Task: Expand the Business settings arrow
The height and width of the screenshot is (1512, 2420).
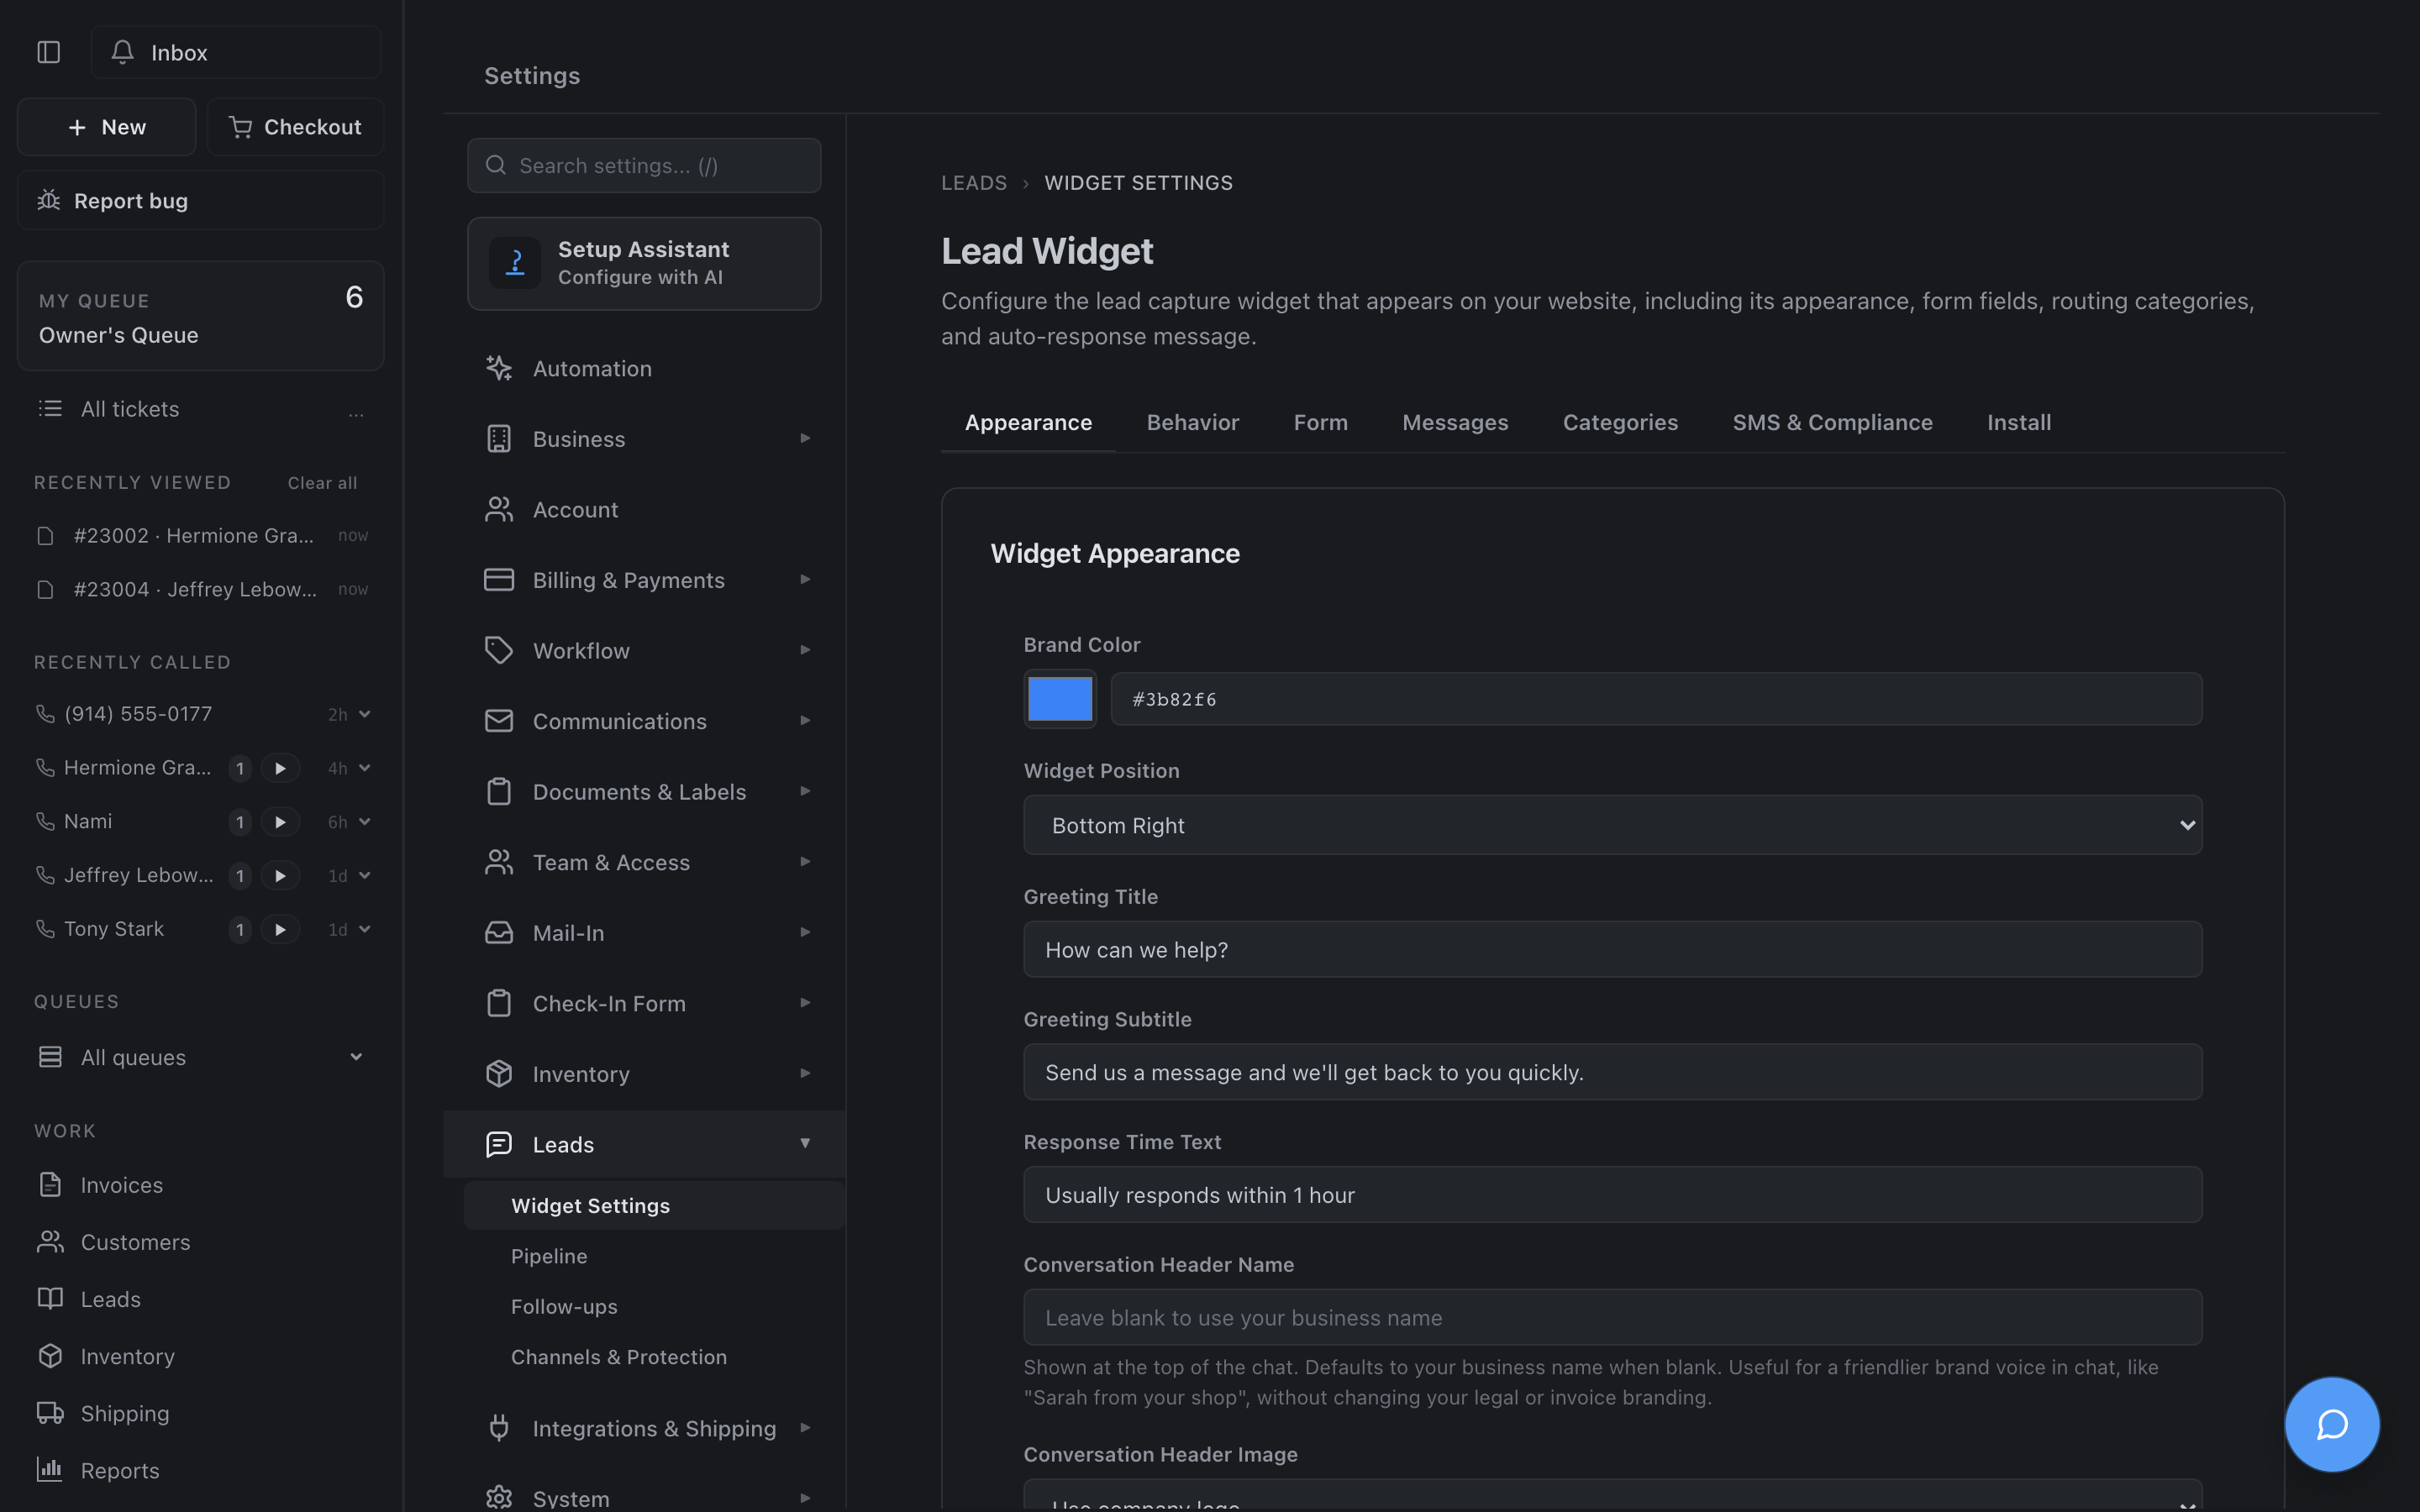Action: [805, 439]
